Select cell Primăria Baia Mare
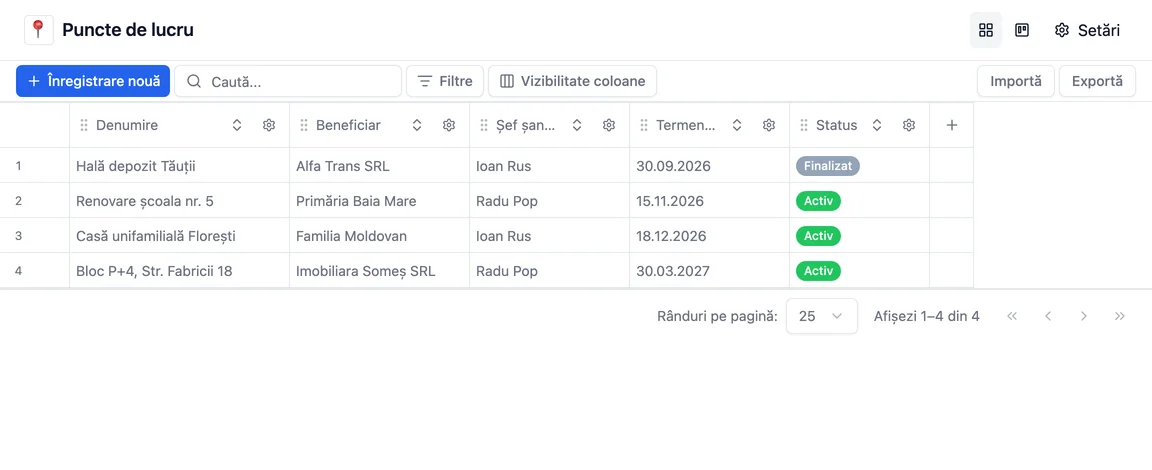 (x=379, y=201)
